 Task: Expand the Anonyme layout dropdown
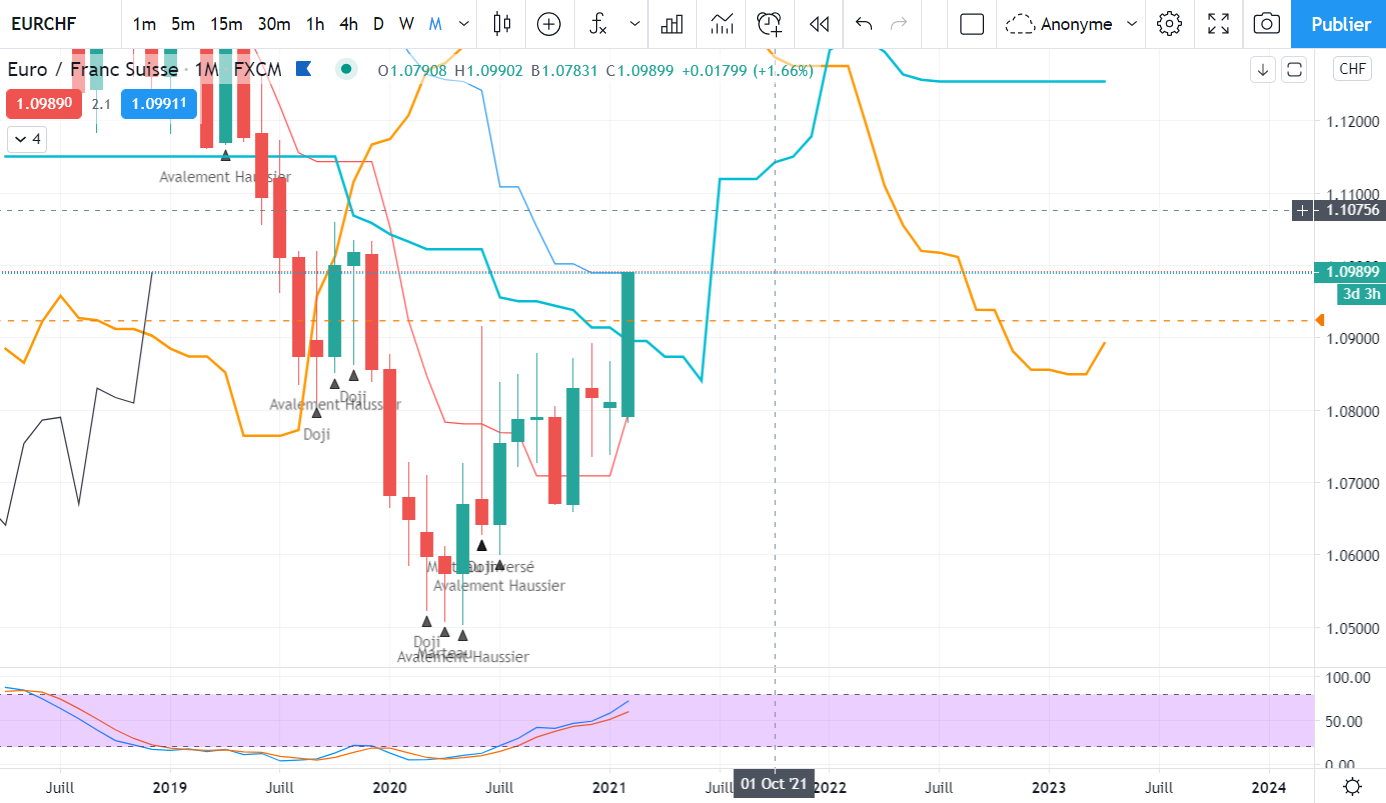[x=1131, y=24]
